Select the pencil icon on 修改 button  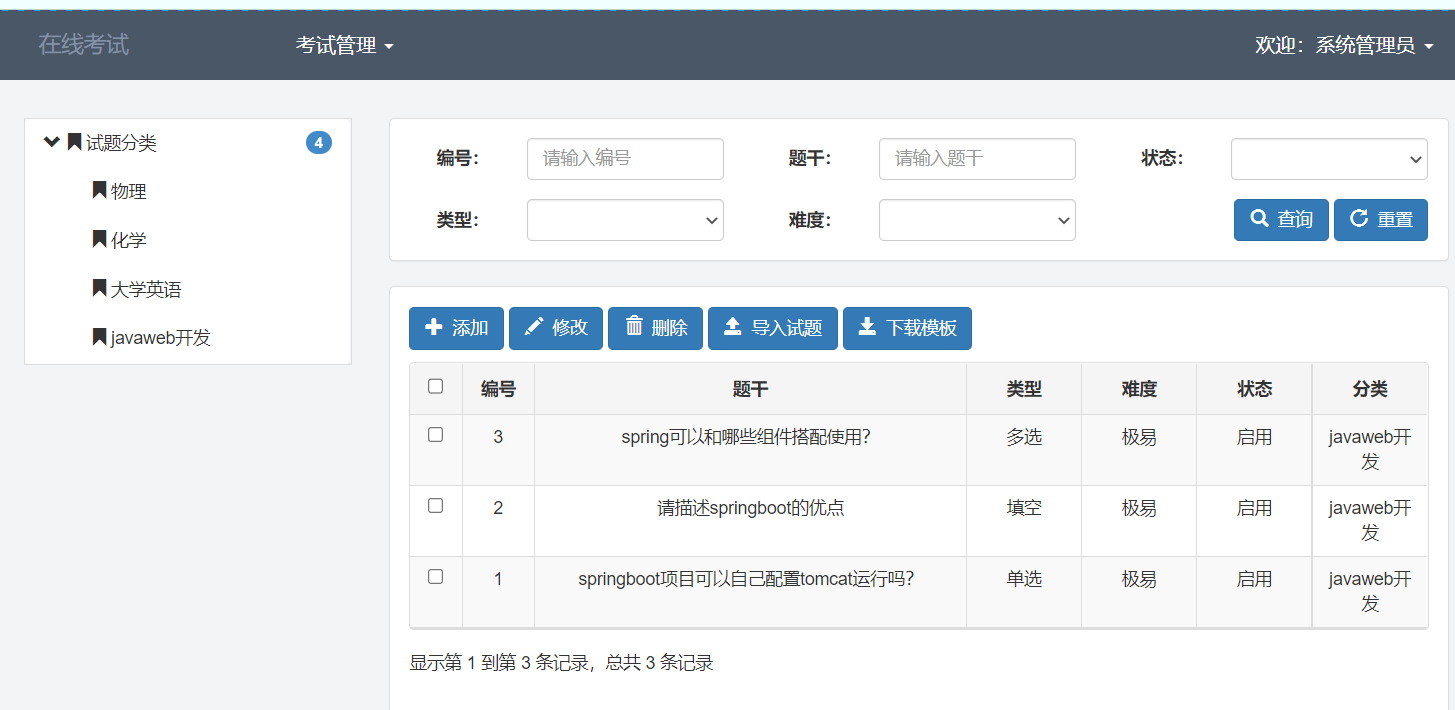[533, 328]
